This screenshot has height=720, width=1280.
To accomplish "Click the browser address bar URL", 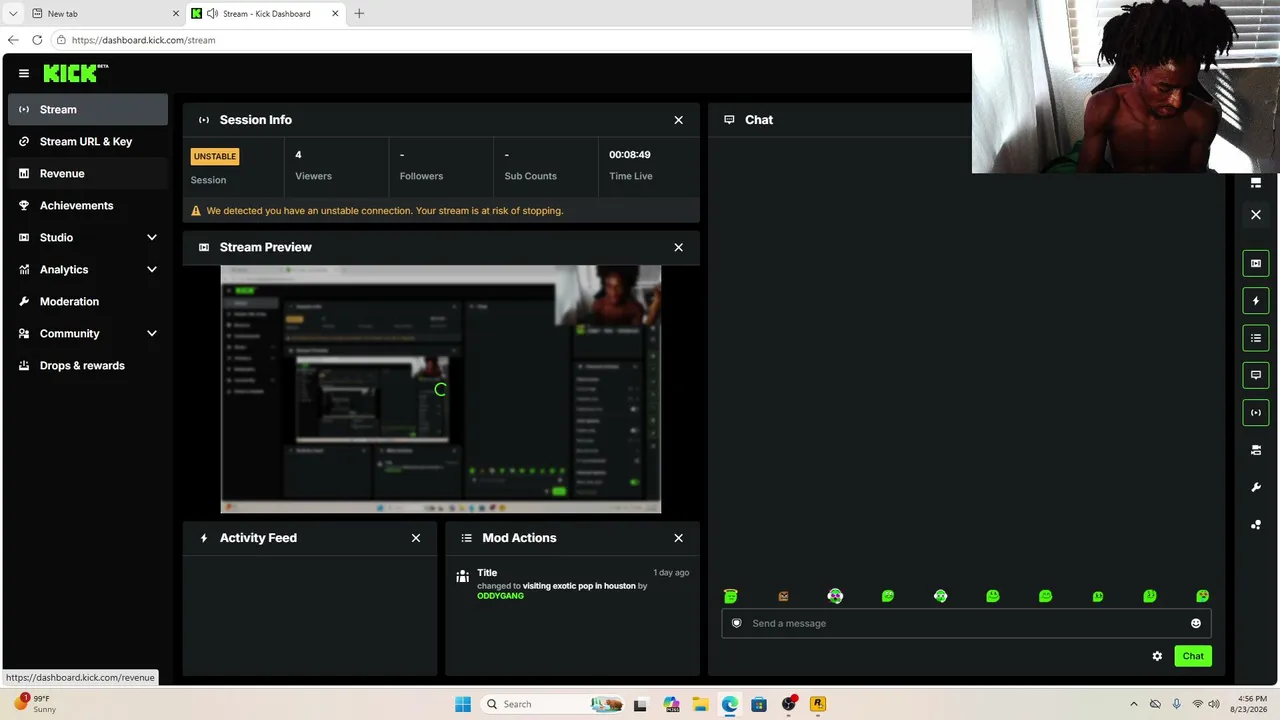I will (144, 40).
